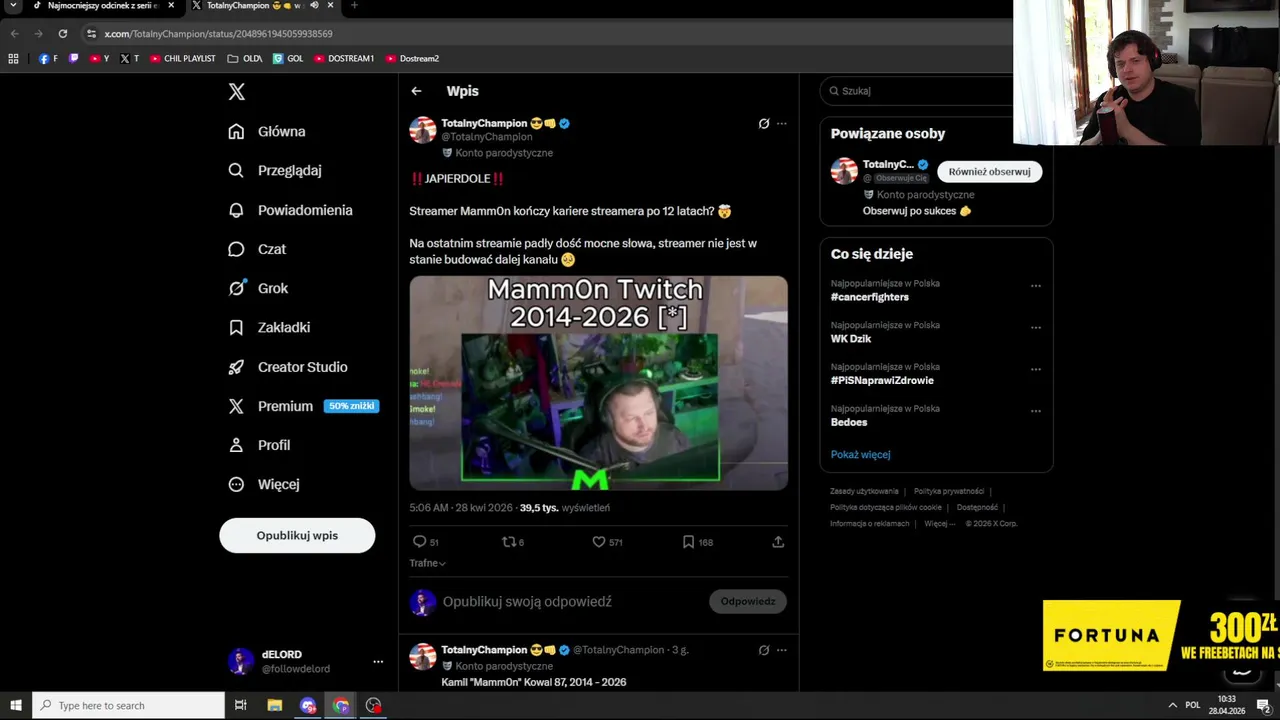The width and height of the screenshot is (1280, 720).
Task: Open the options for the #PiSNaprawiZdrowie trend
Action: (1036, 369)
